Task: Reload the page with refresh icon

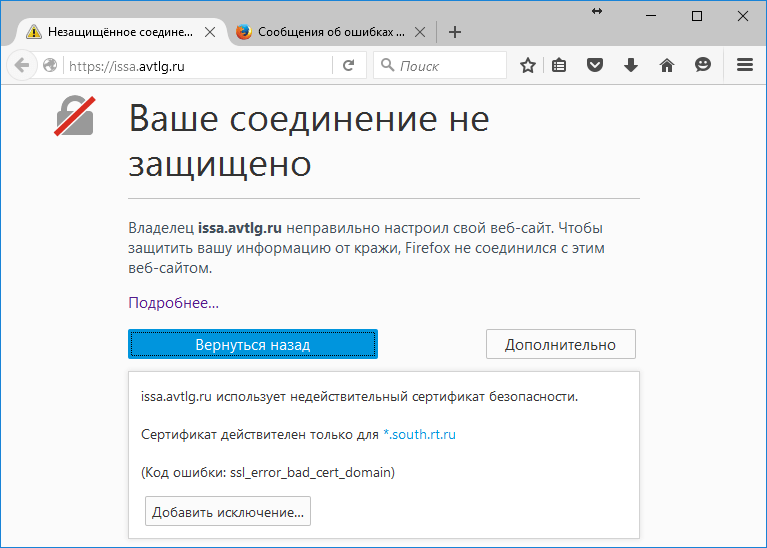Action: (x=348, y=65)
